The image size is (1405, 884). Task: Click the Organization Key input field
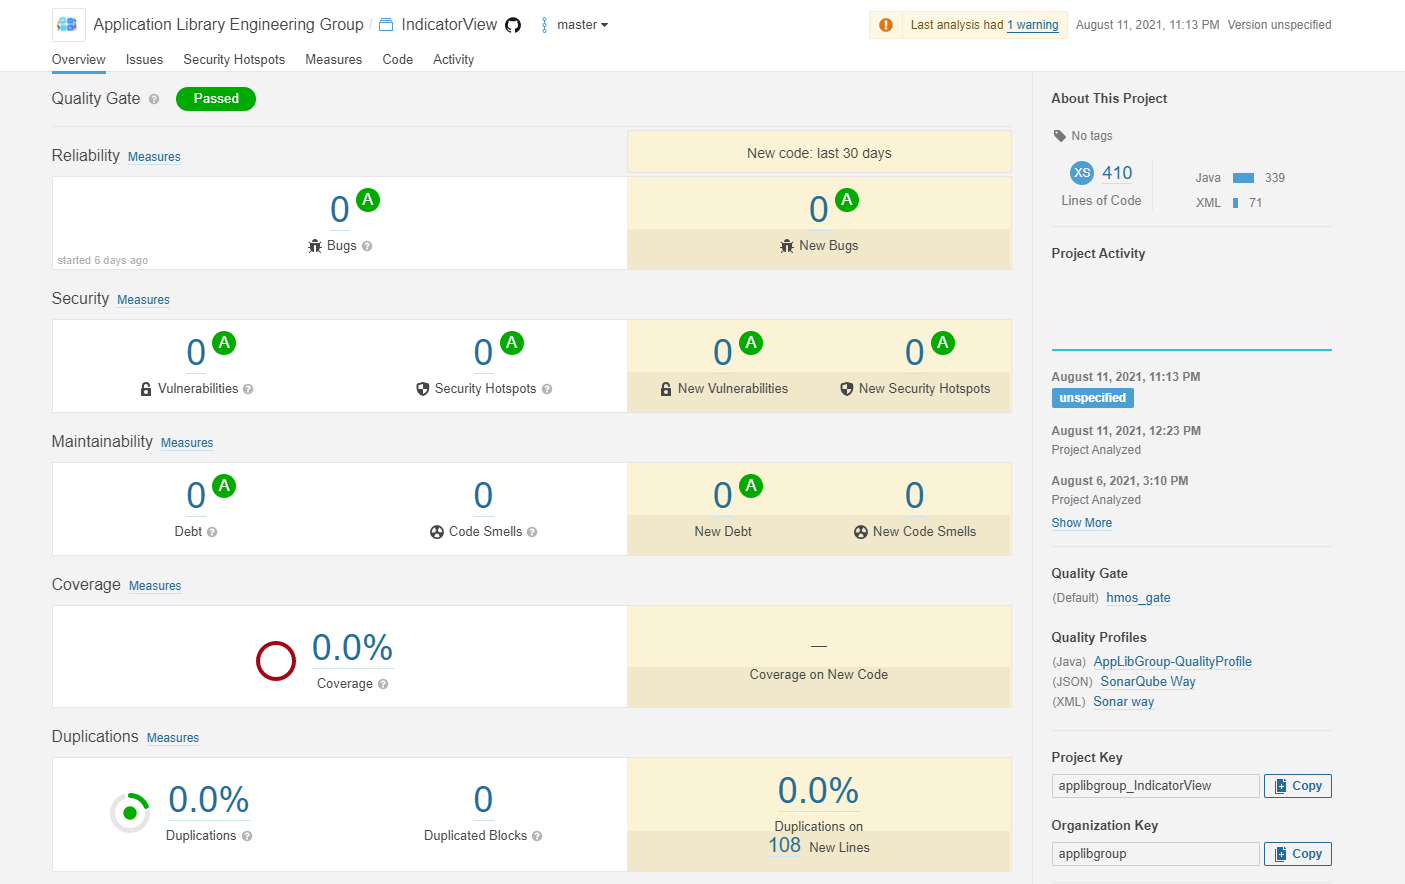point(1156,854)
